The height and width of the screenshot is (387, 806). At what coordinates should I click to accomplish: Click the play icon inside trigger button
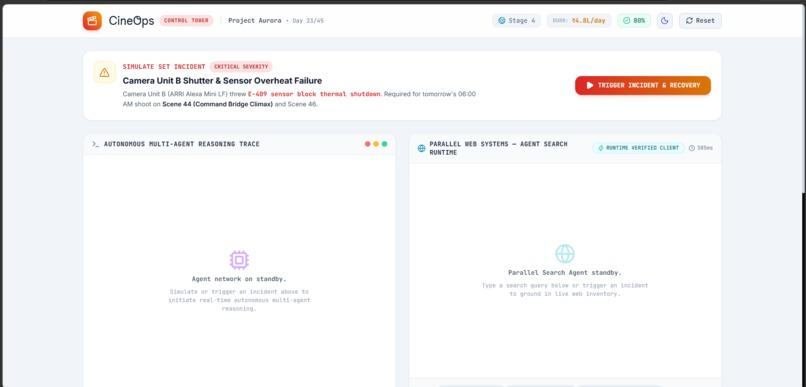click(590, 85)
